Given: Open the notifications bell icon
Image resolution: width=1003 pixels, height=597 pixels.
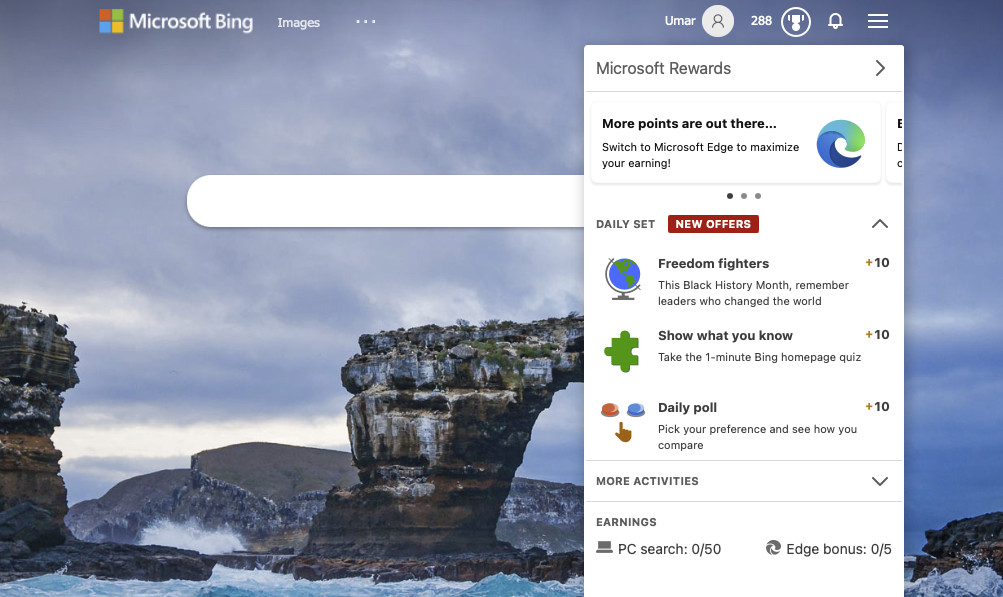Looking at the screenshot, I should (x=836, y=21).
